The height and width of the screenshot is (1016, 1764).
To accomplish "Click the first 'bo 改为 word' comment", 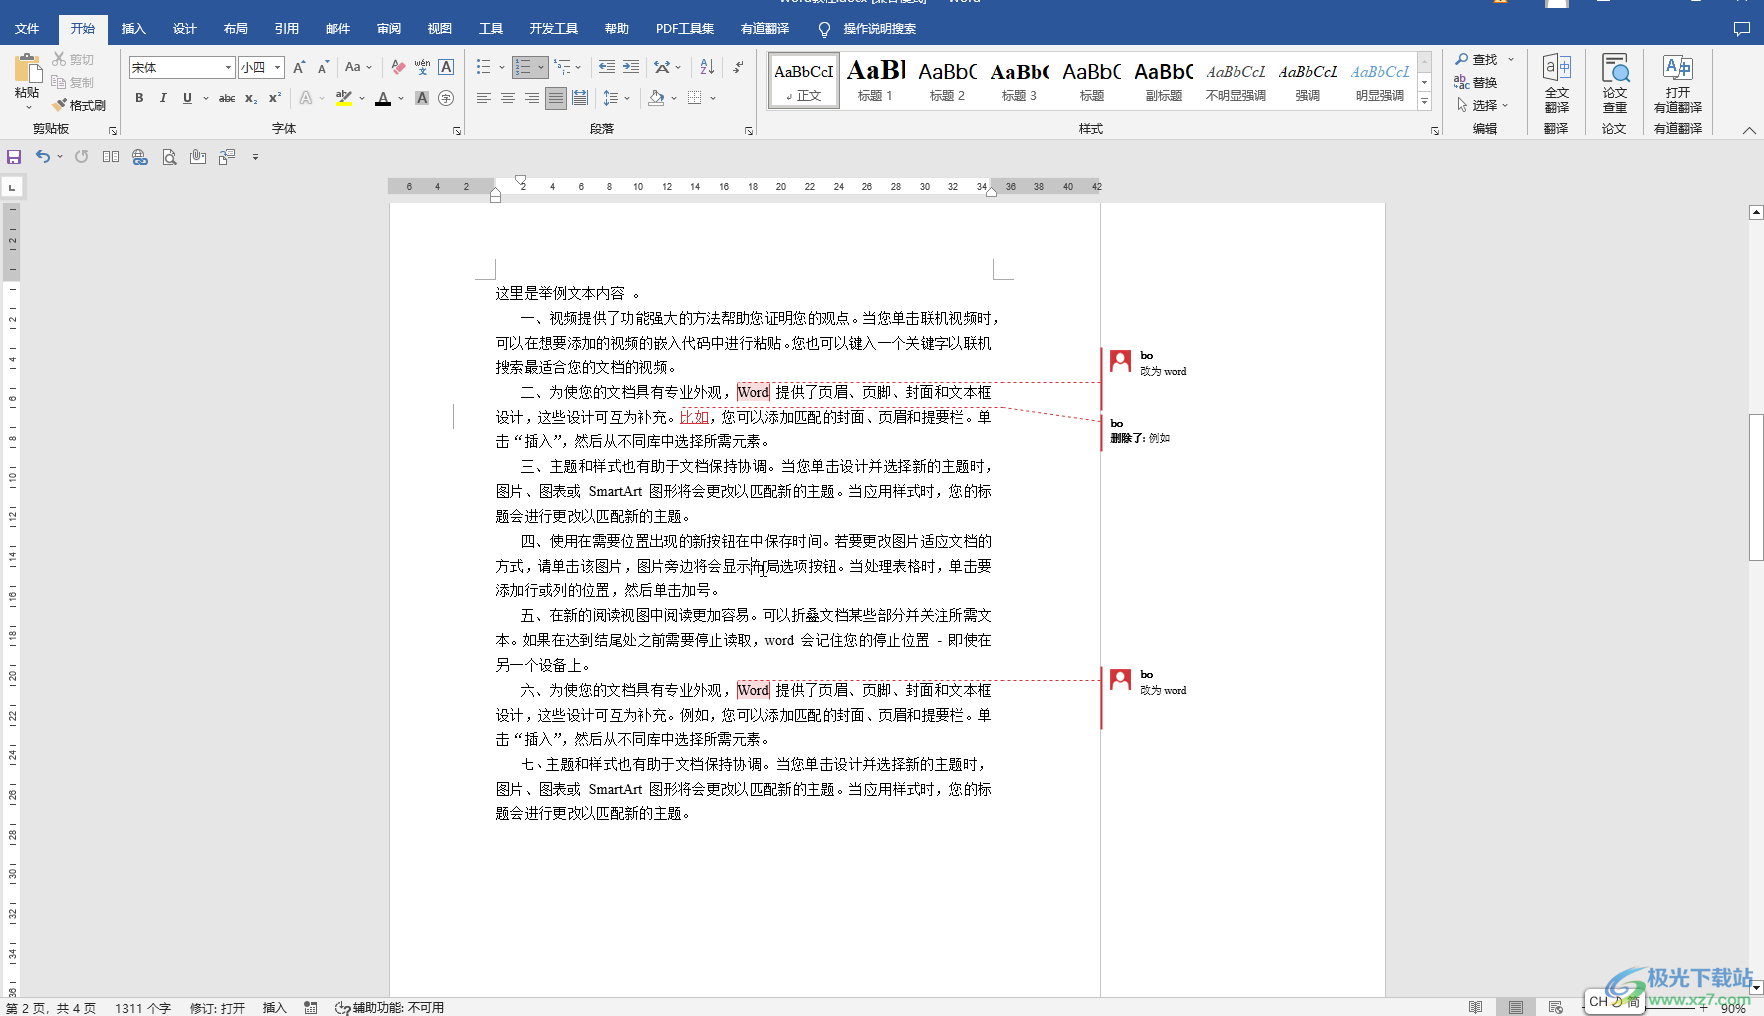I will click(x=1150, y=364).
